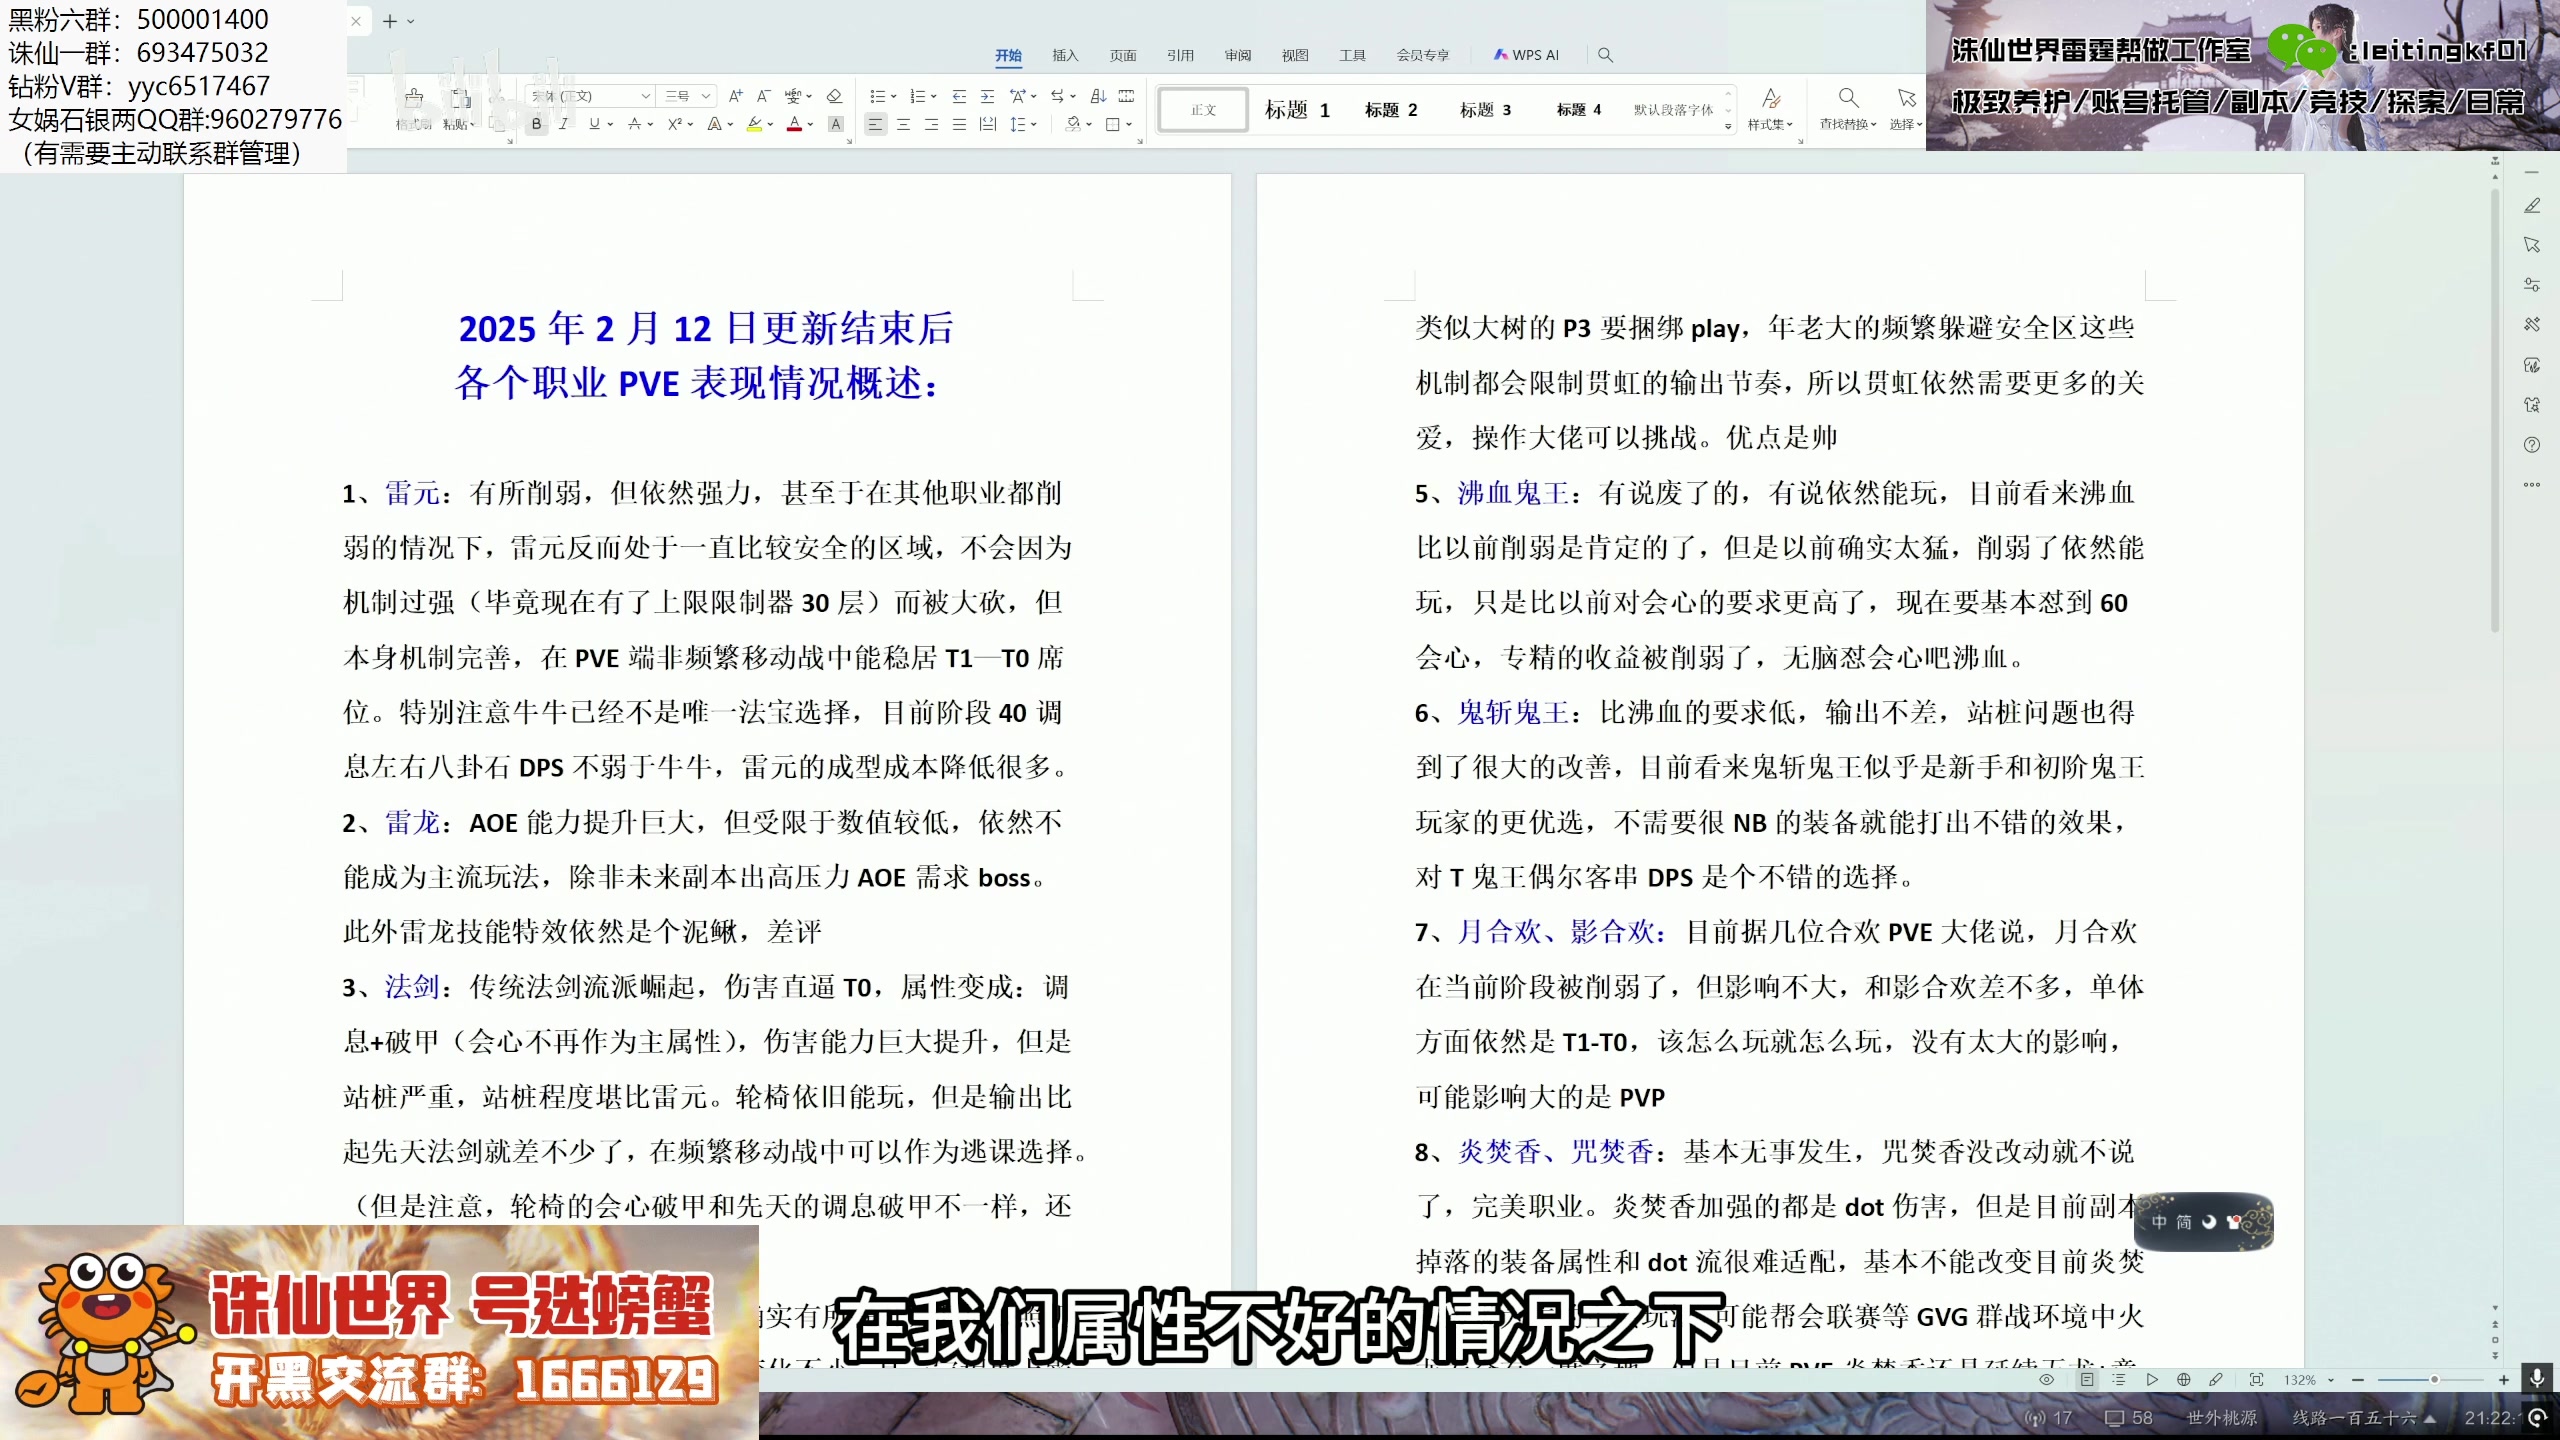Switch to the 插入 ribbon tab

tap(1066, 55)
